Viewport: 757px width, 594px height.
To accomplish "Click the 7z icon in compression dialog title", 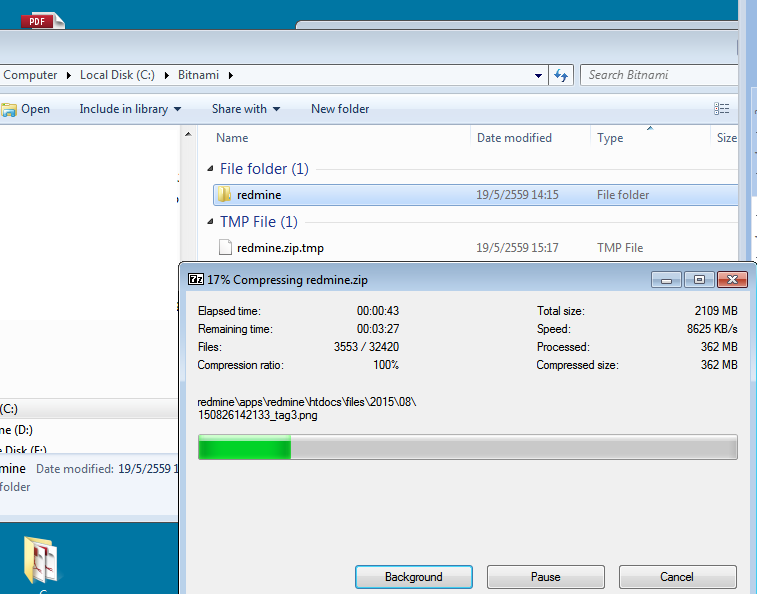I will point(196,280).
